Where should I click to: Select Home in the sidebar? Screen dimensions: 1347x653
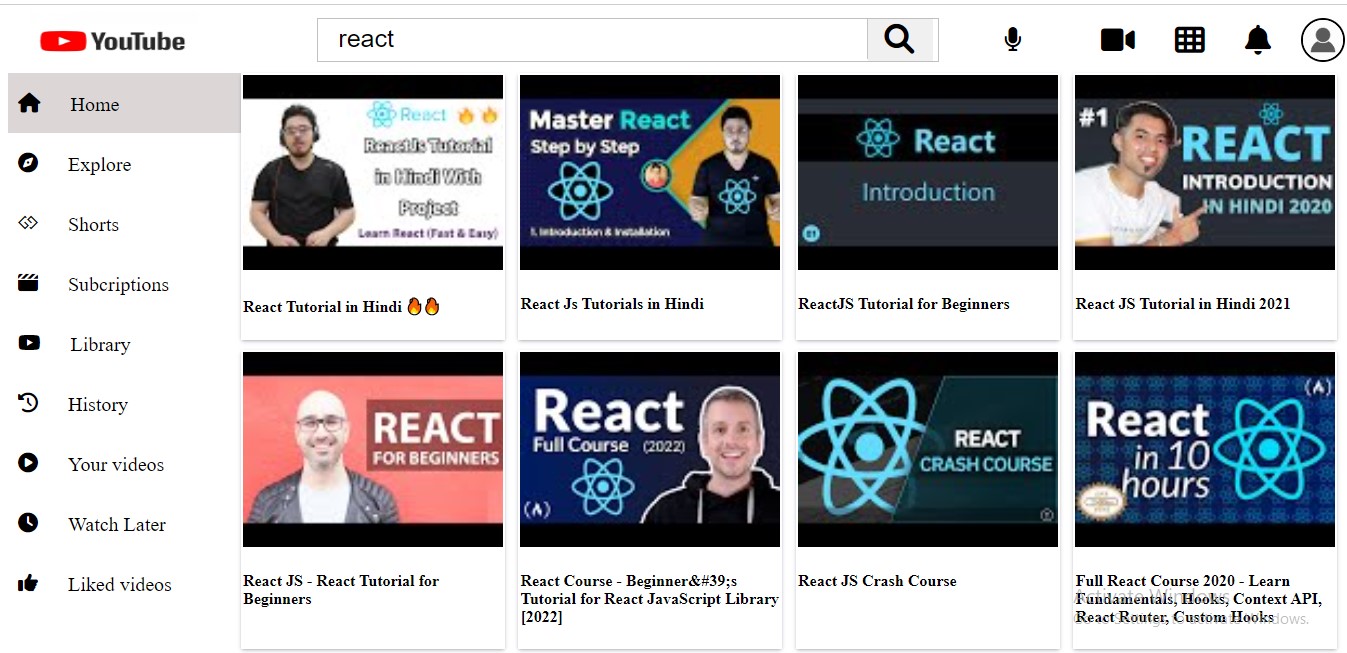(x=94, y=105)
